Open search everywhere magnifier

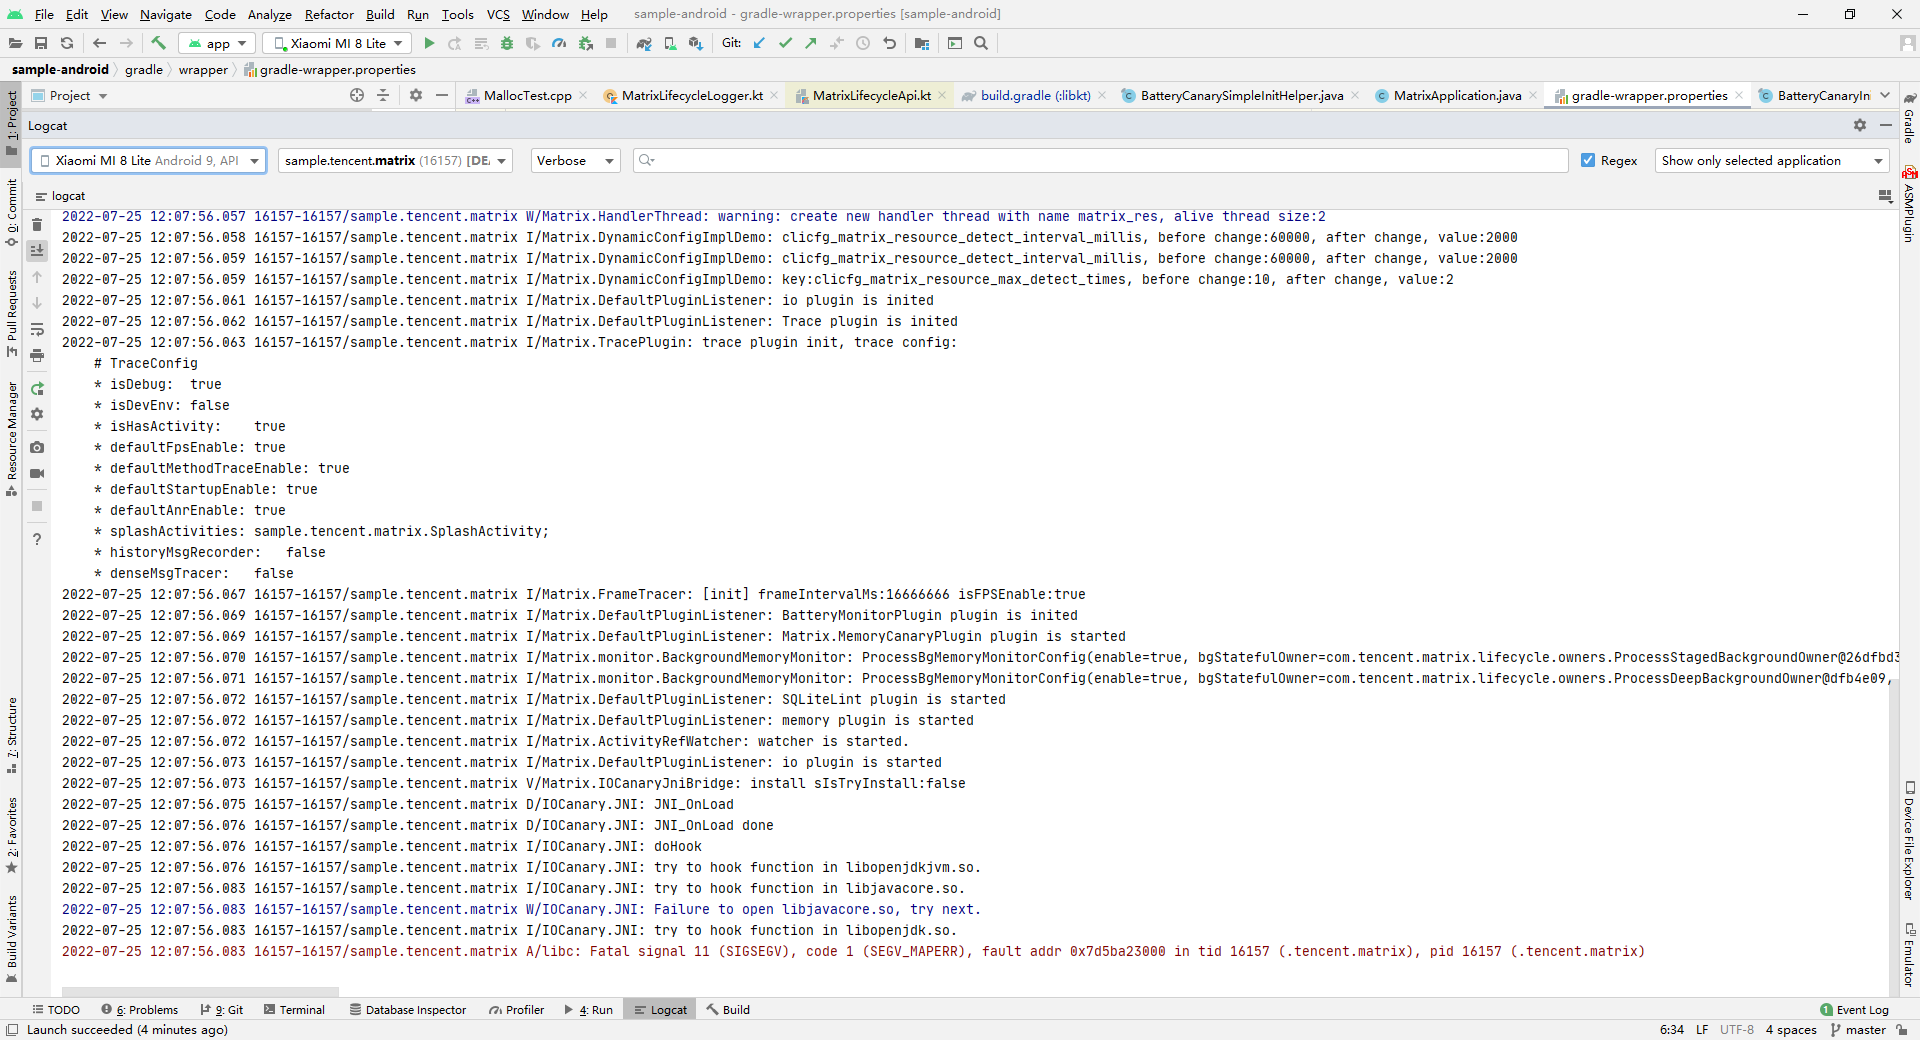pos(981,43)
